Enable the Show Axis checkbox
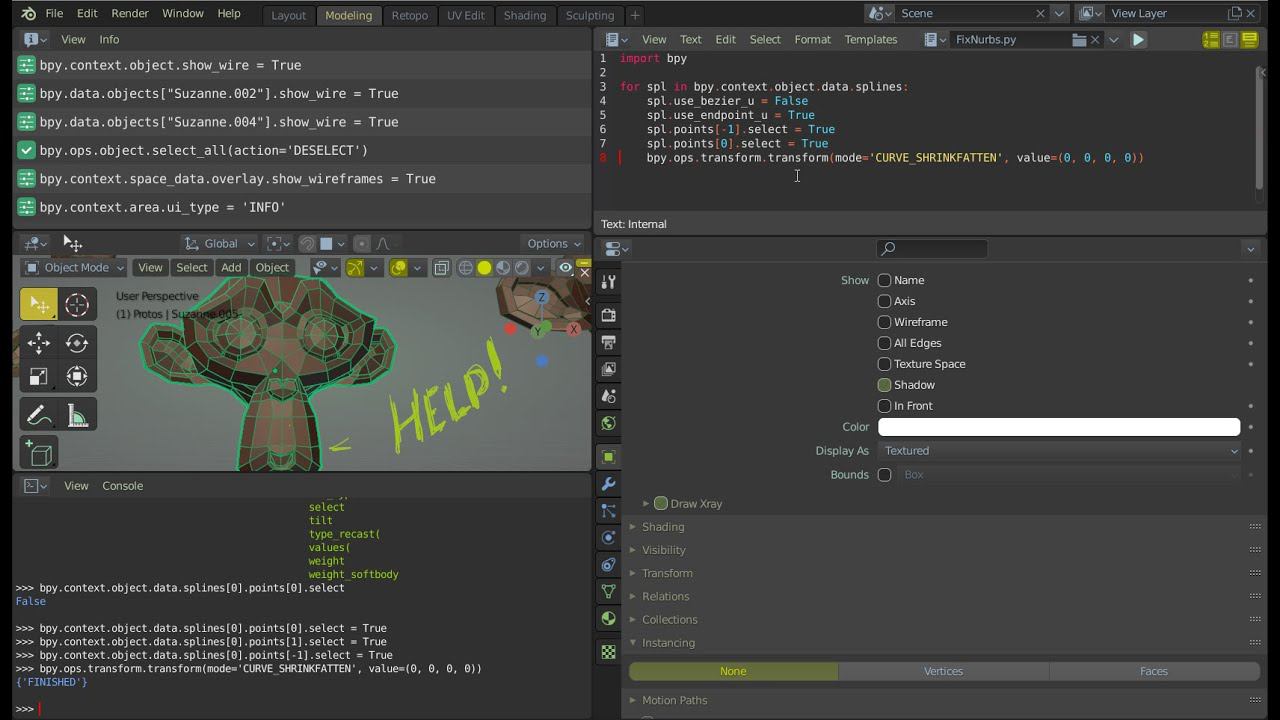This screenshot has width=1280, height=720. (x=884, y=301)
